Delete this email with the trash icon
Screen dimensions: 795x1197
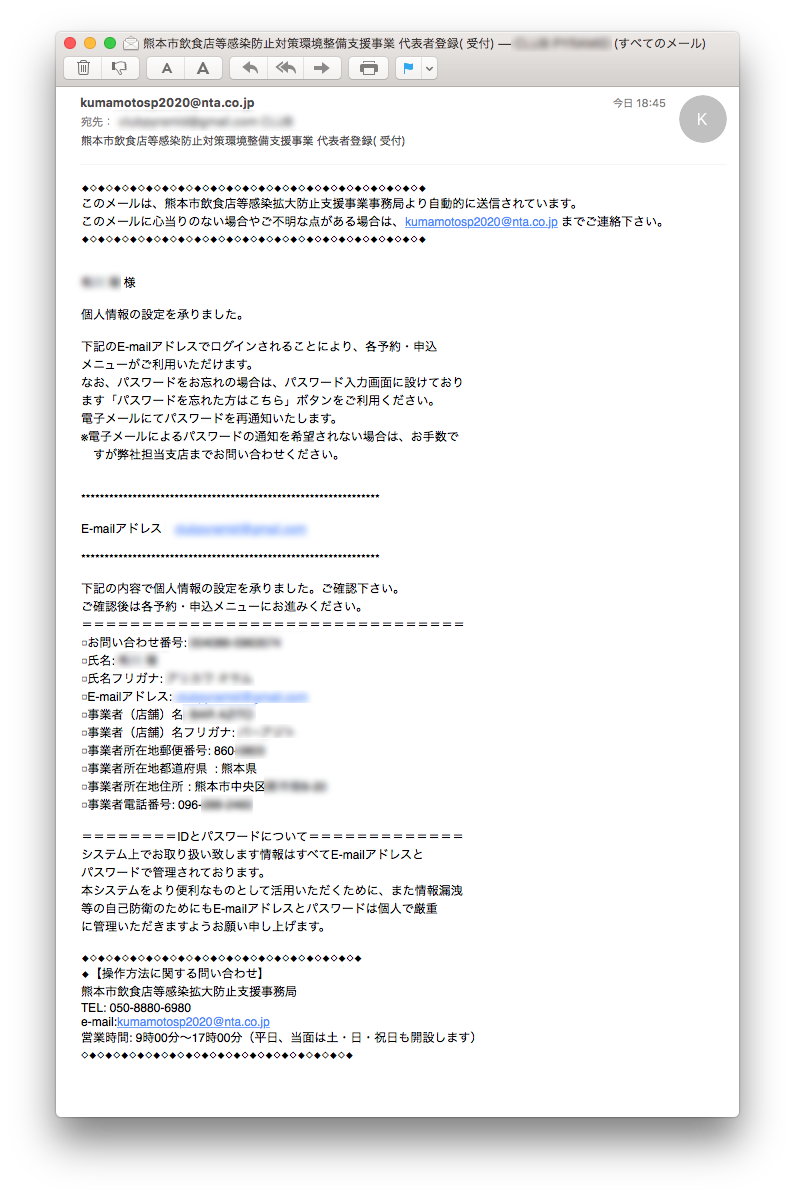83,68
